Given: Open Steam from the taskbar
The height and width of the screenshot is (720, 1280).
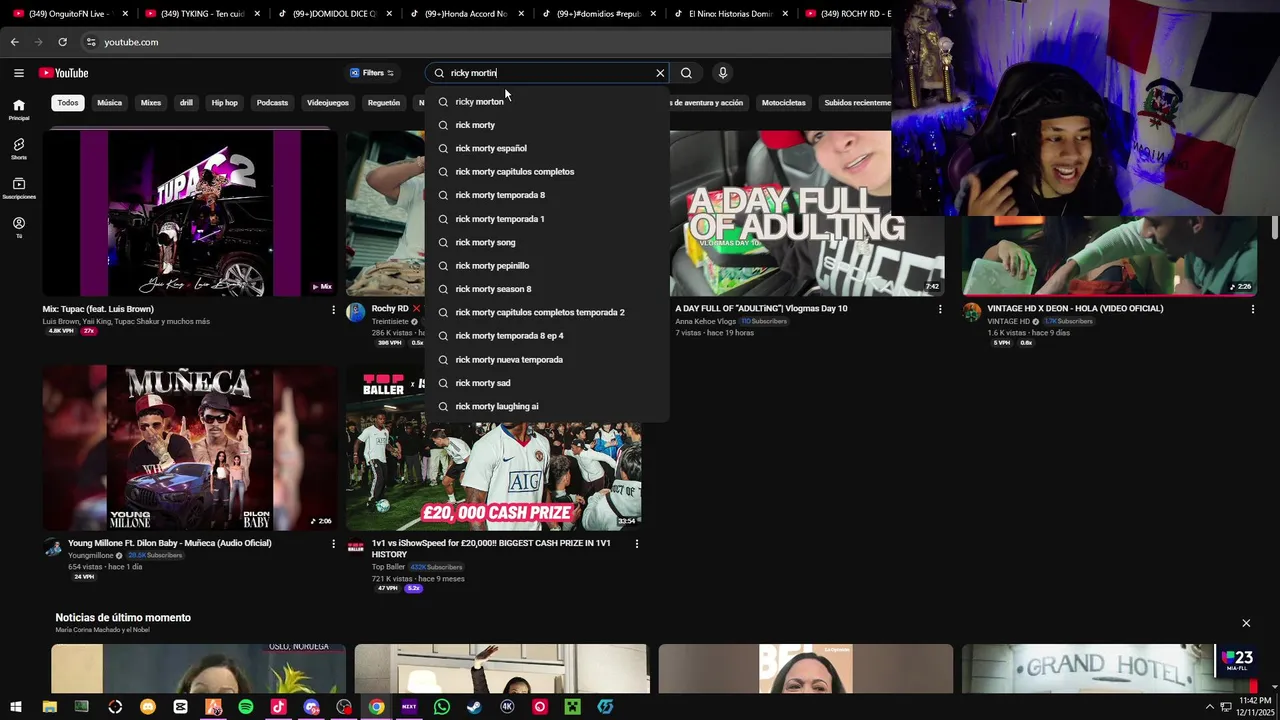Looking at the screenshot, I should coord(474,707).
